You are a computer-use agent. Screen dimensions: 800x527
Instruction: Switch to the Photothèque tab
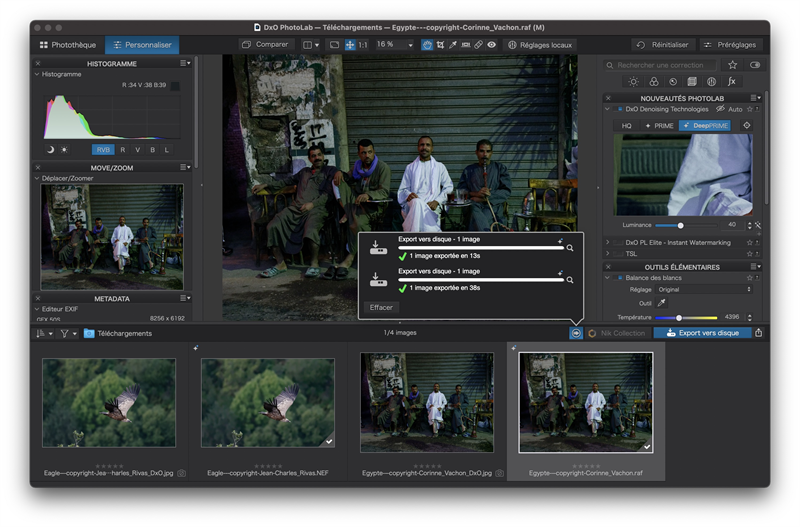pos(68,45)
